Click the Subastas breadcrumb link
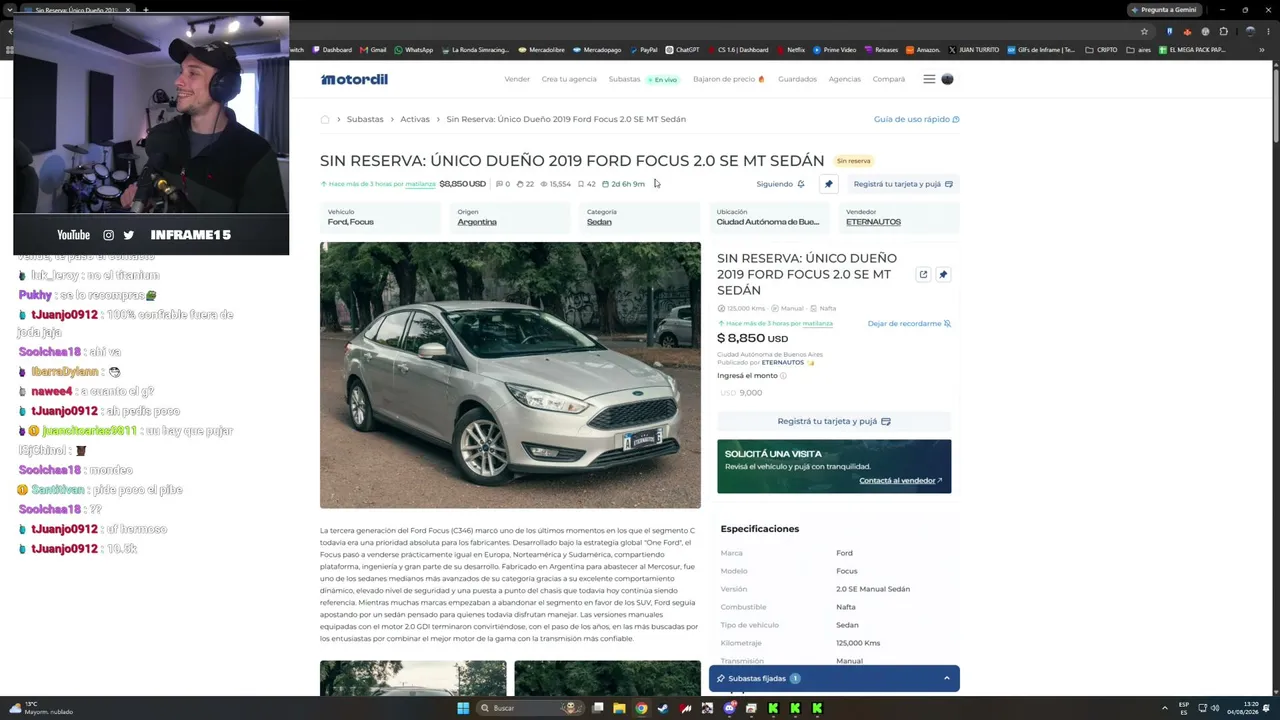 (365, 119)
